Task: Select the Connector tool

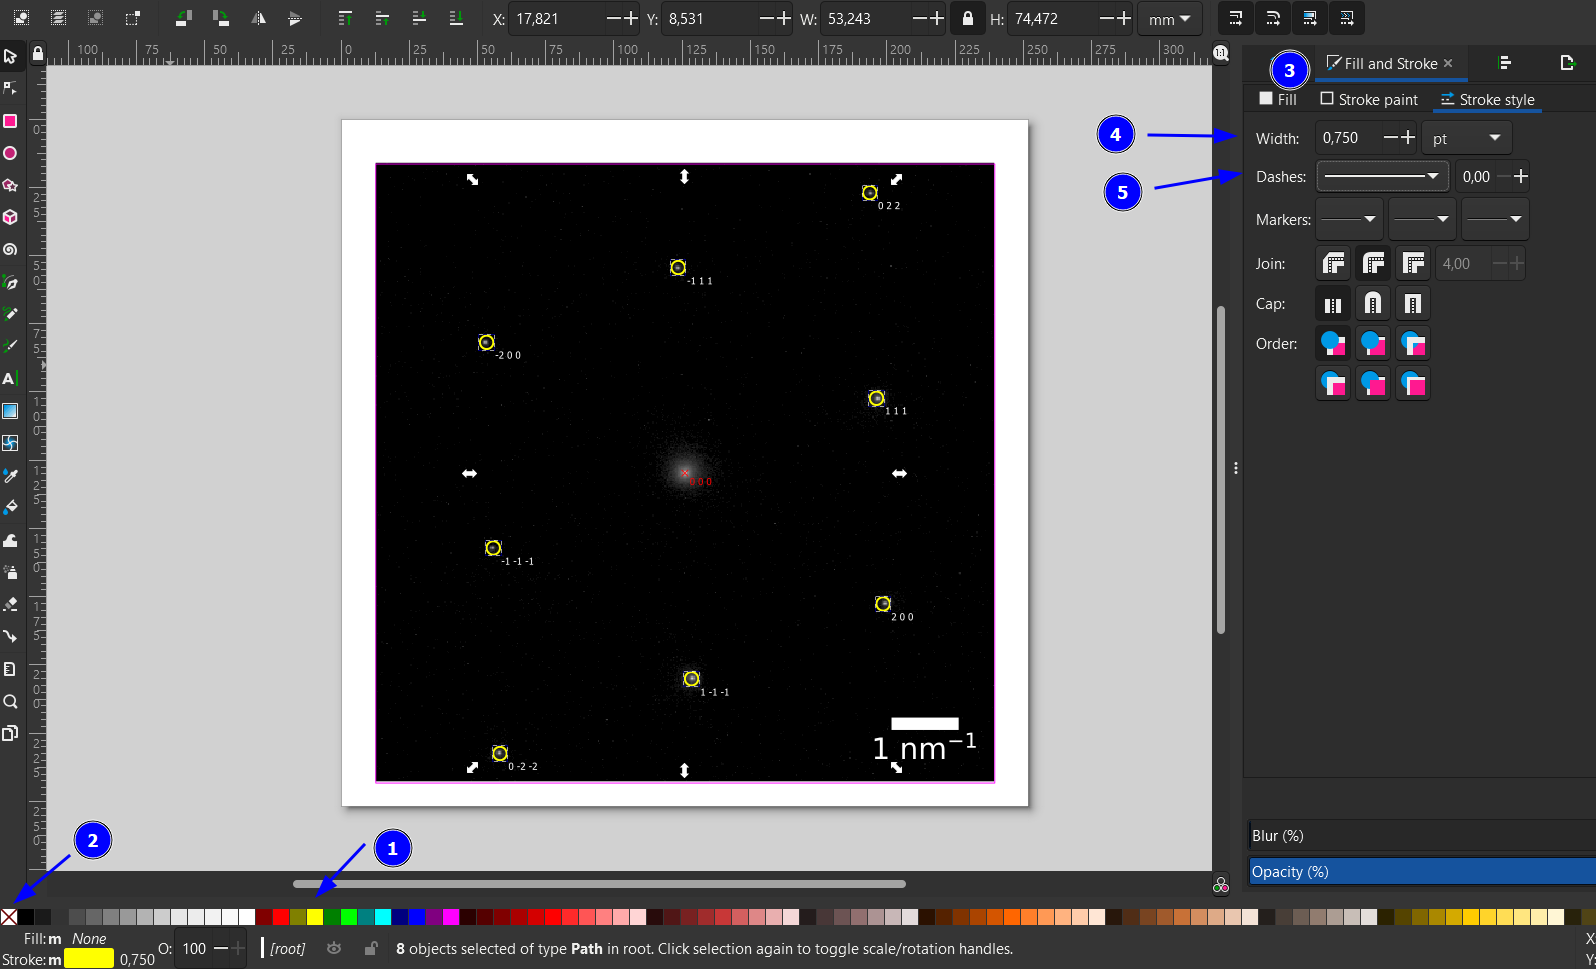Action: [10, 636]
